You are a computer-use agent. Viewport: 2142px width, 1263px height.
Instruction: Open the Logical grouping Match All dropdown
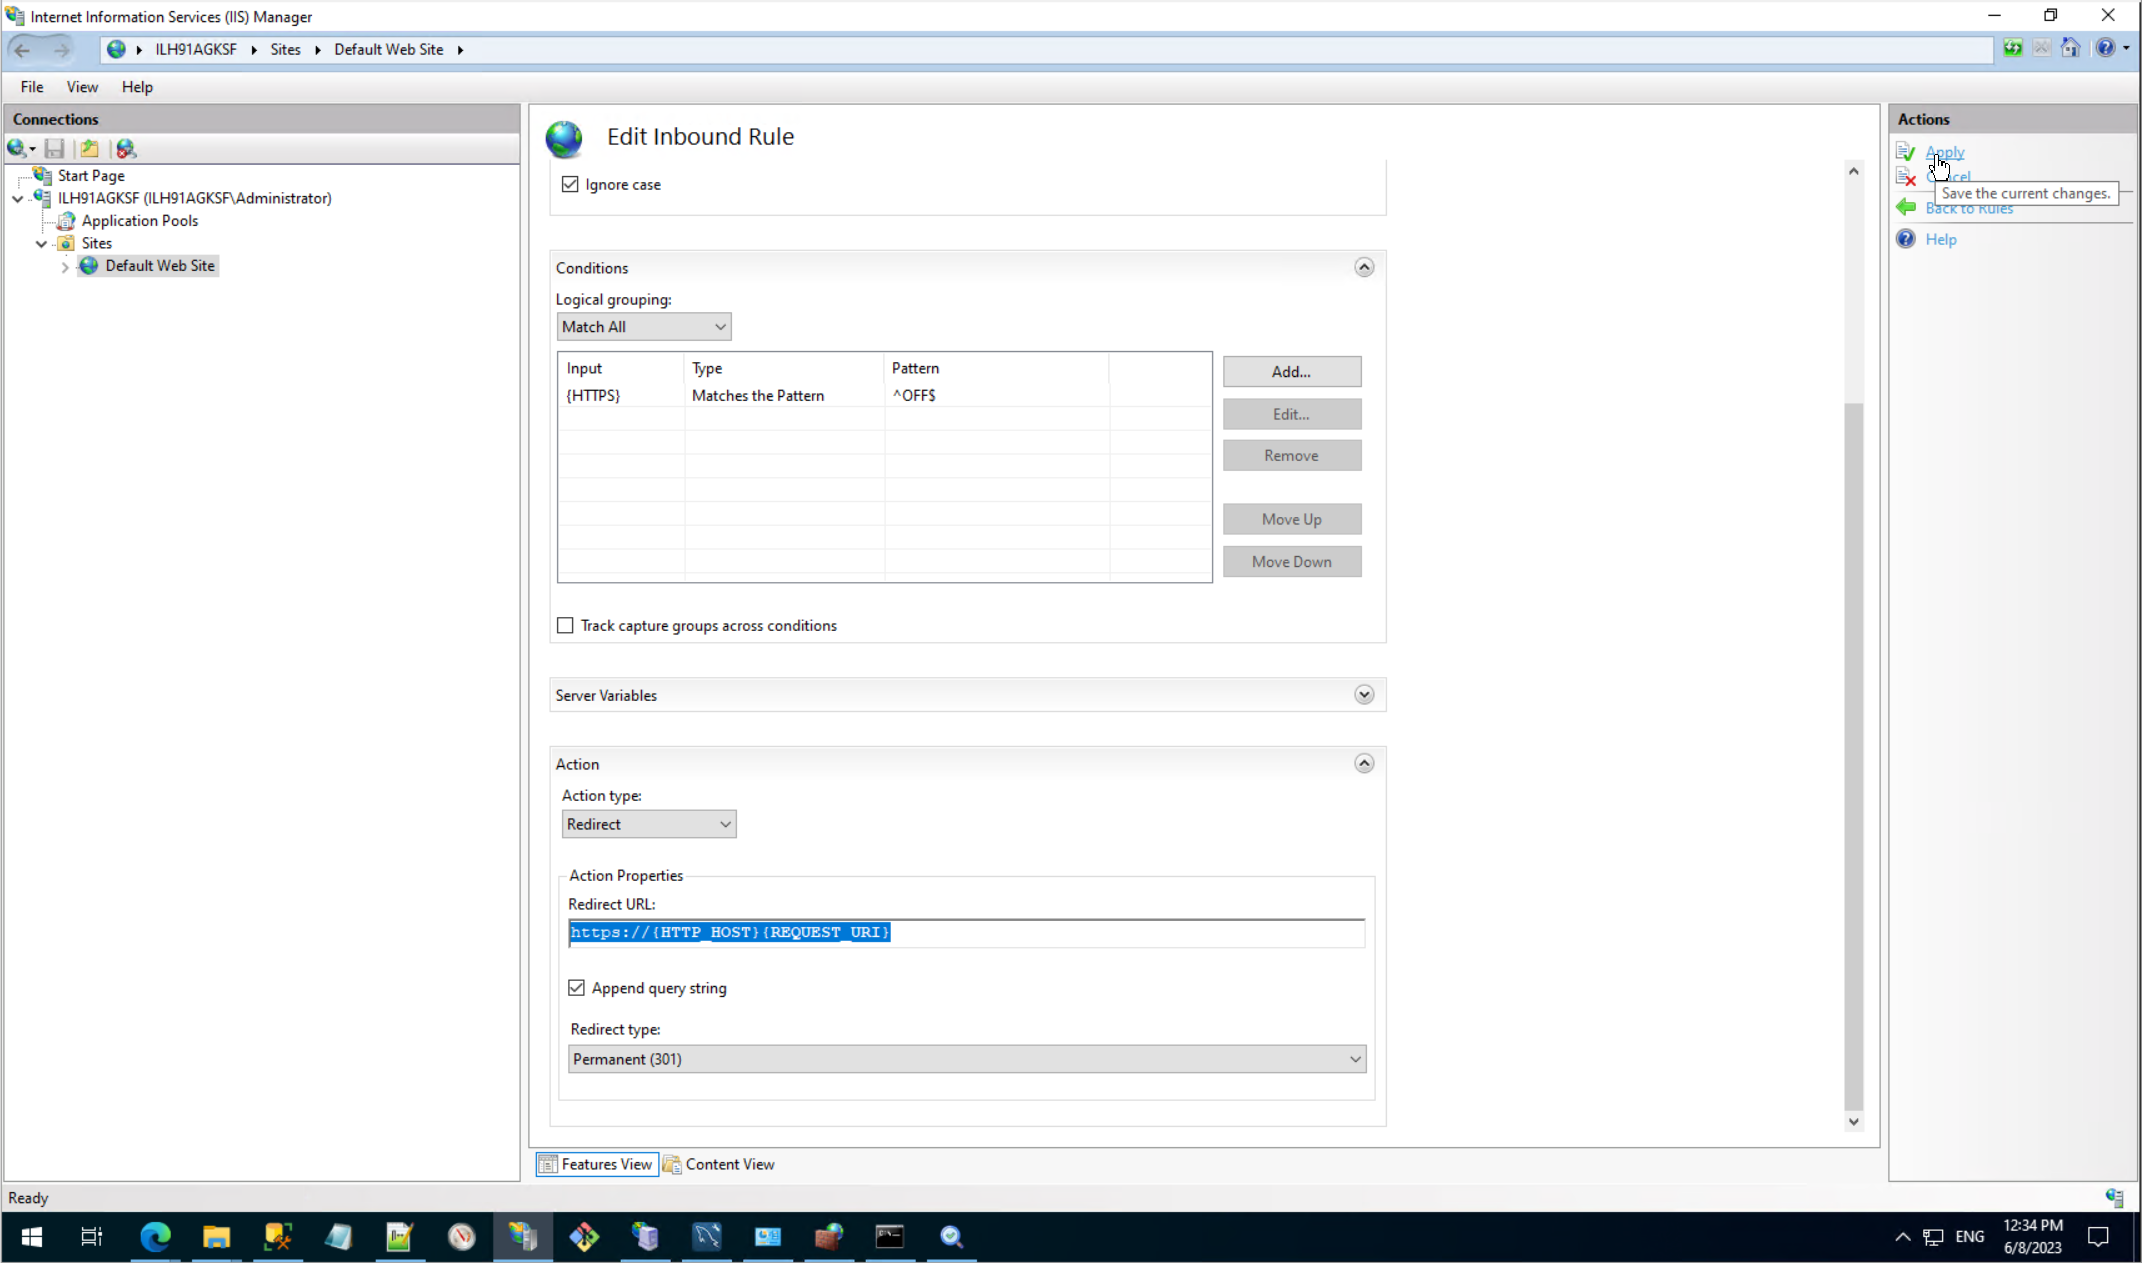(643, 327)
